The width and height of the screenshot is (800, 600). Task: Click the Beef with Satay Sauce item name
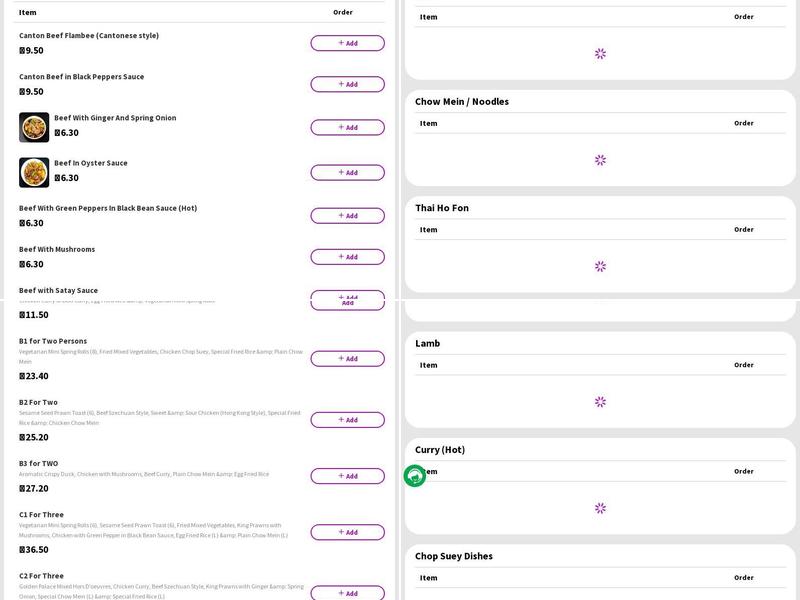click(58, 290)
